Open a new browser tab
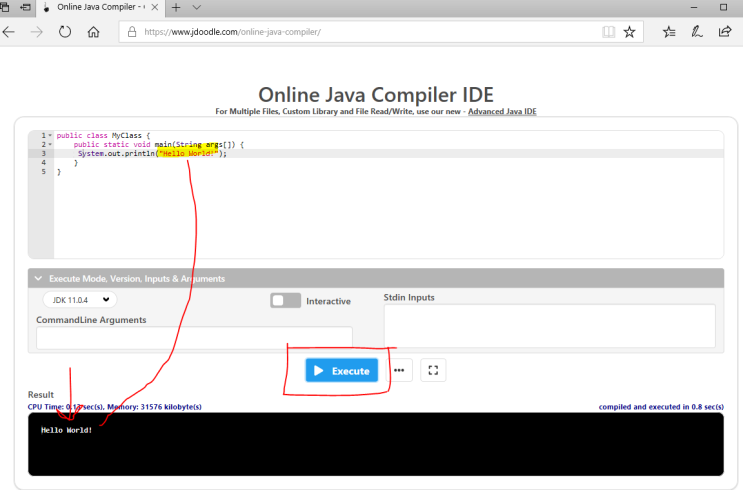 click(176, 7)
